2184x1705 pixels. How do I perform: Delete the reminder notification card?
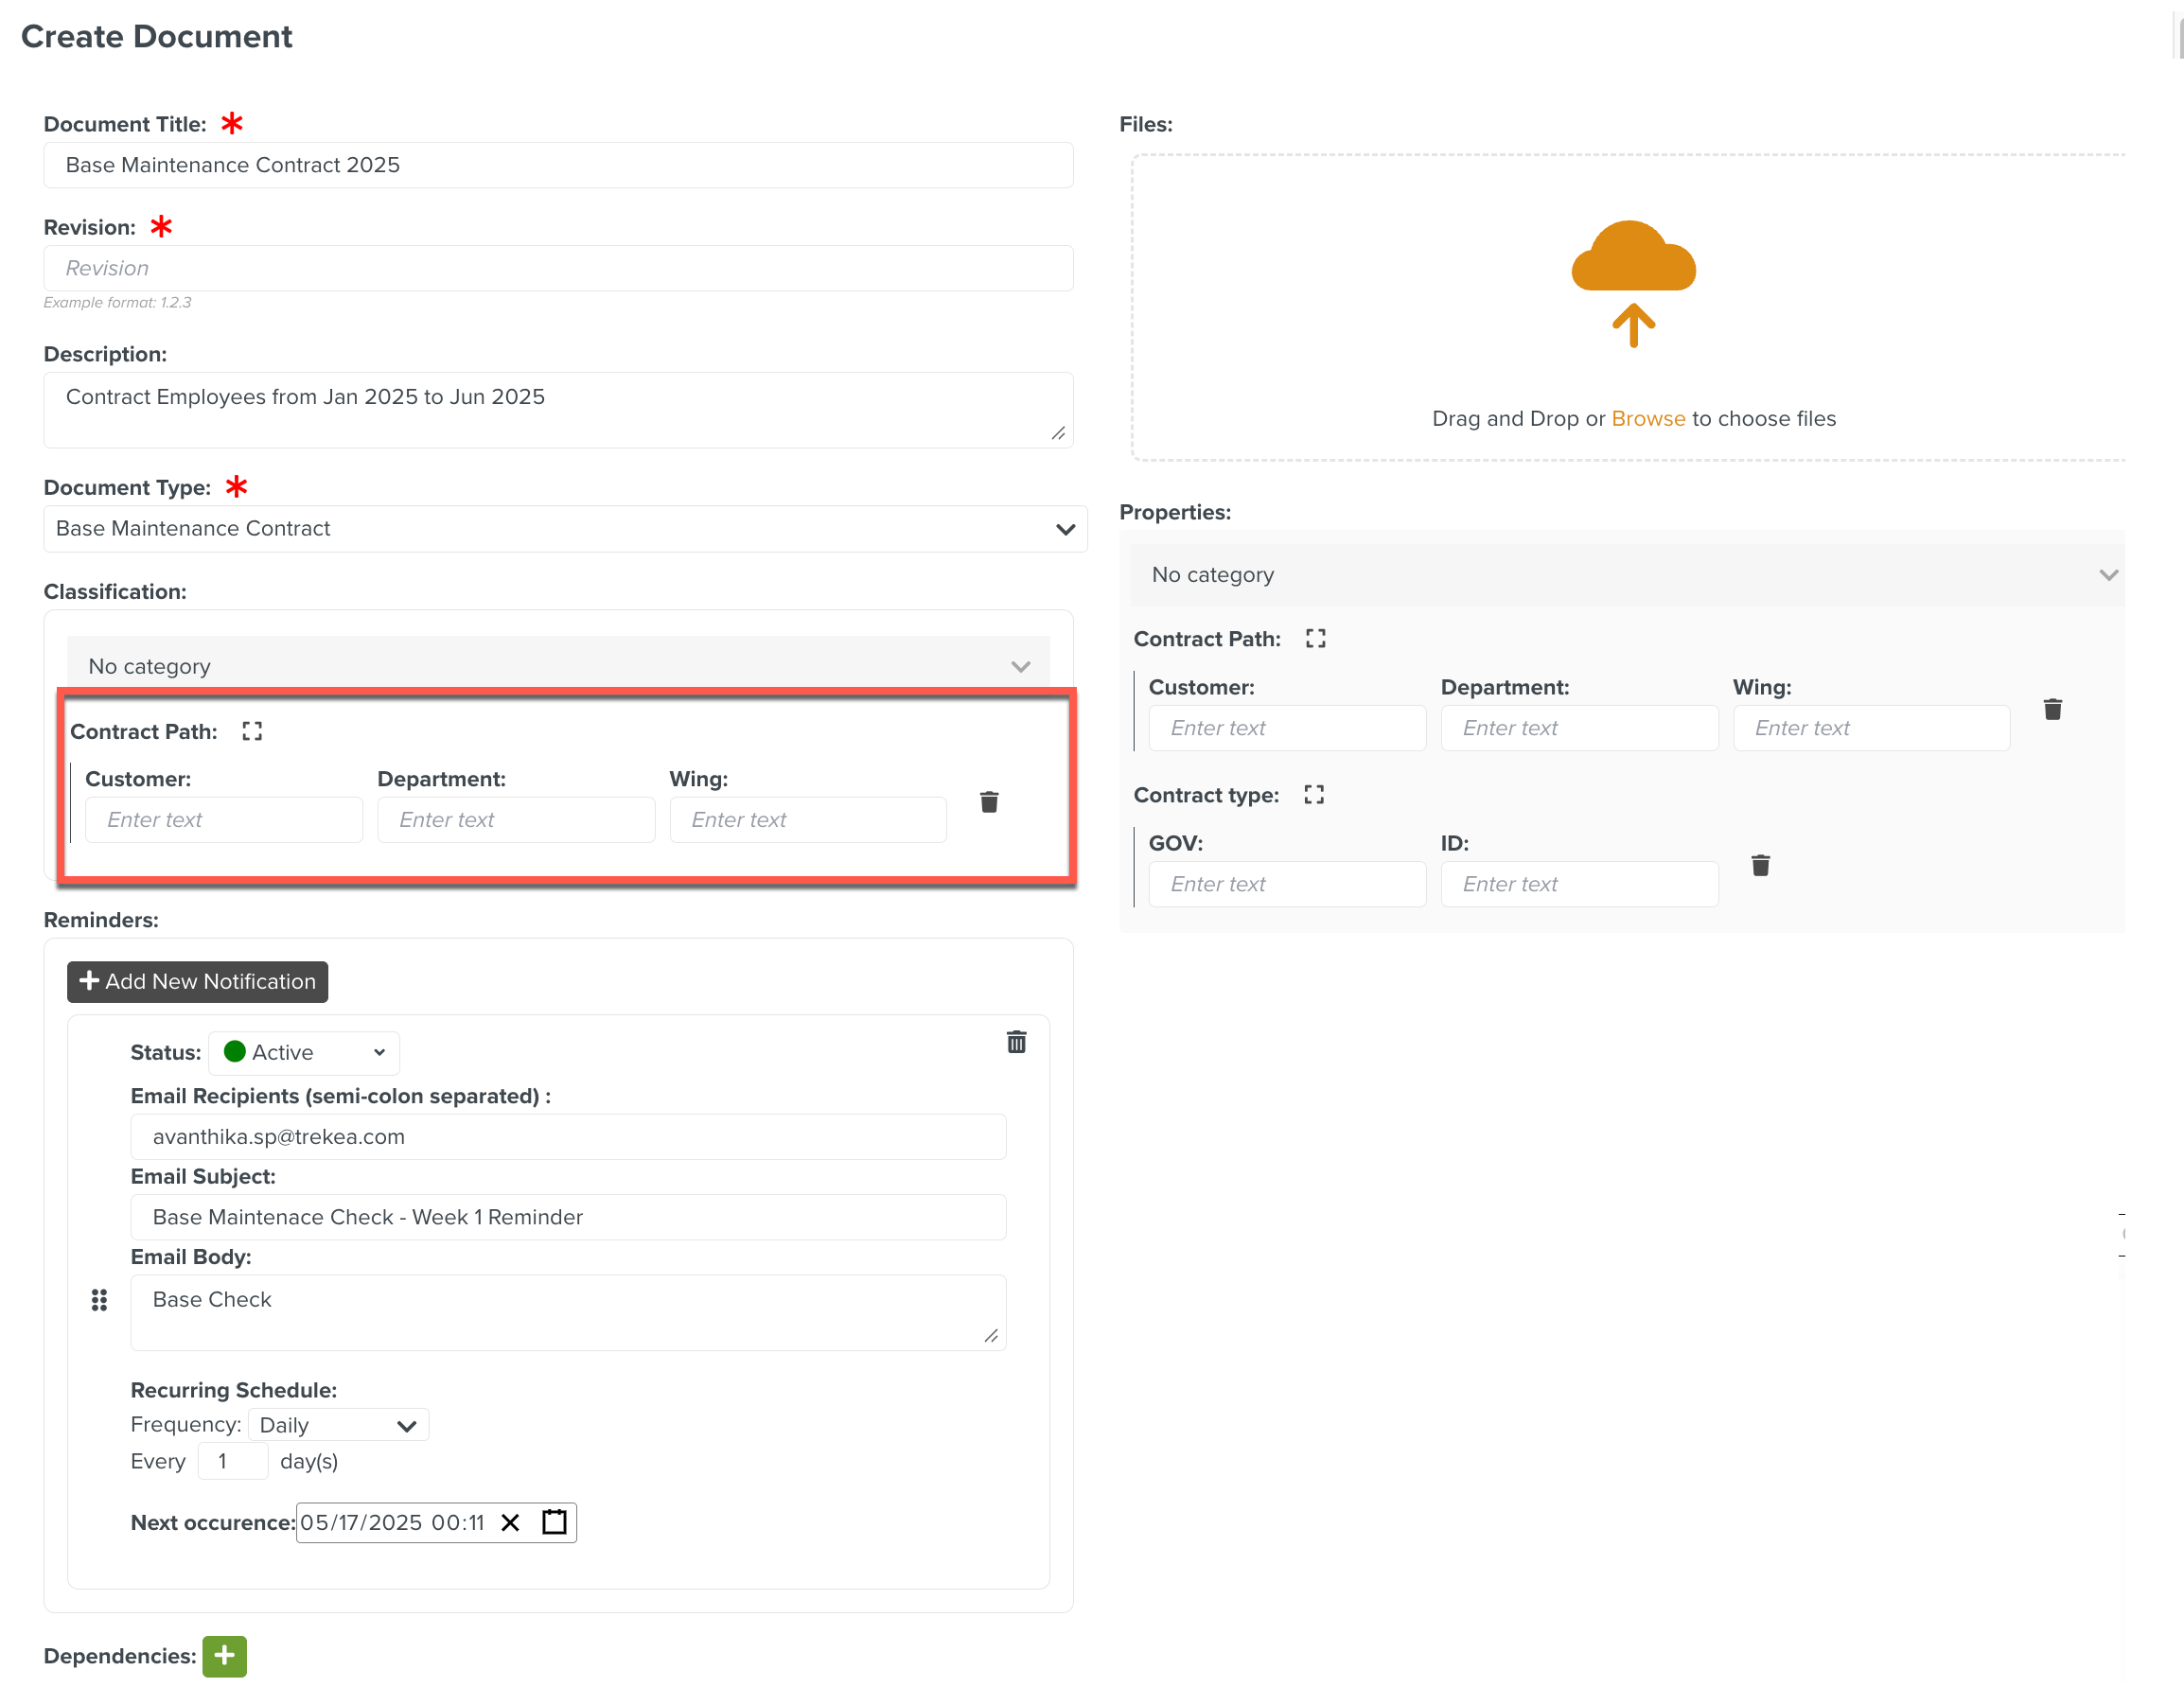pos(1016,1042)
